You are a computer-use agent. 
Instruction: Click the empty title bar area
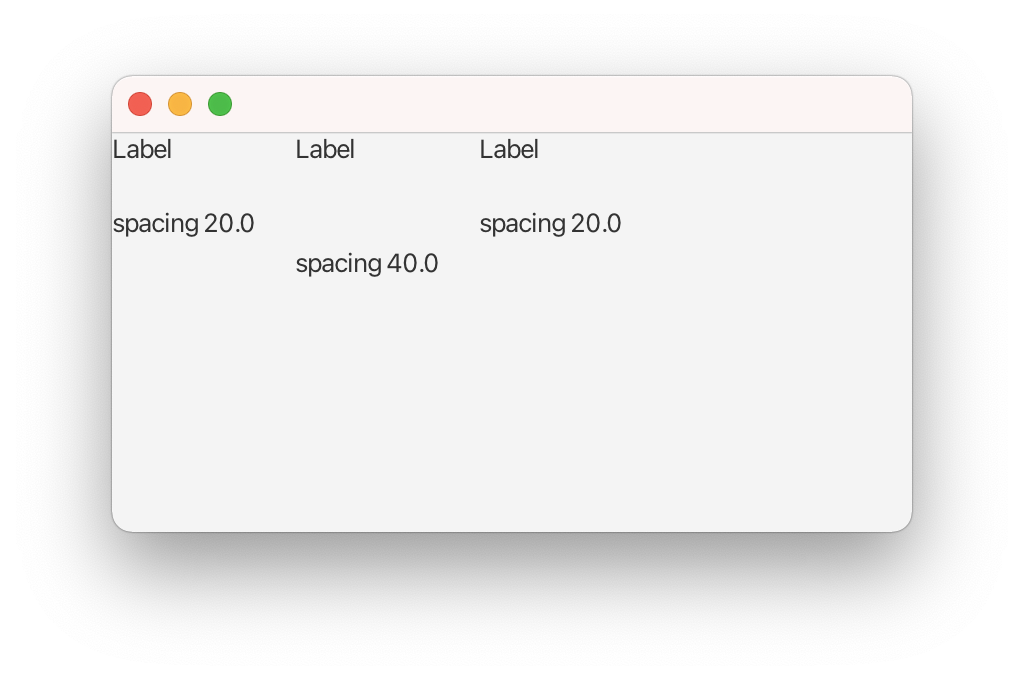coord(560,104)
